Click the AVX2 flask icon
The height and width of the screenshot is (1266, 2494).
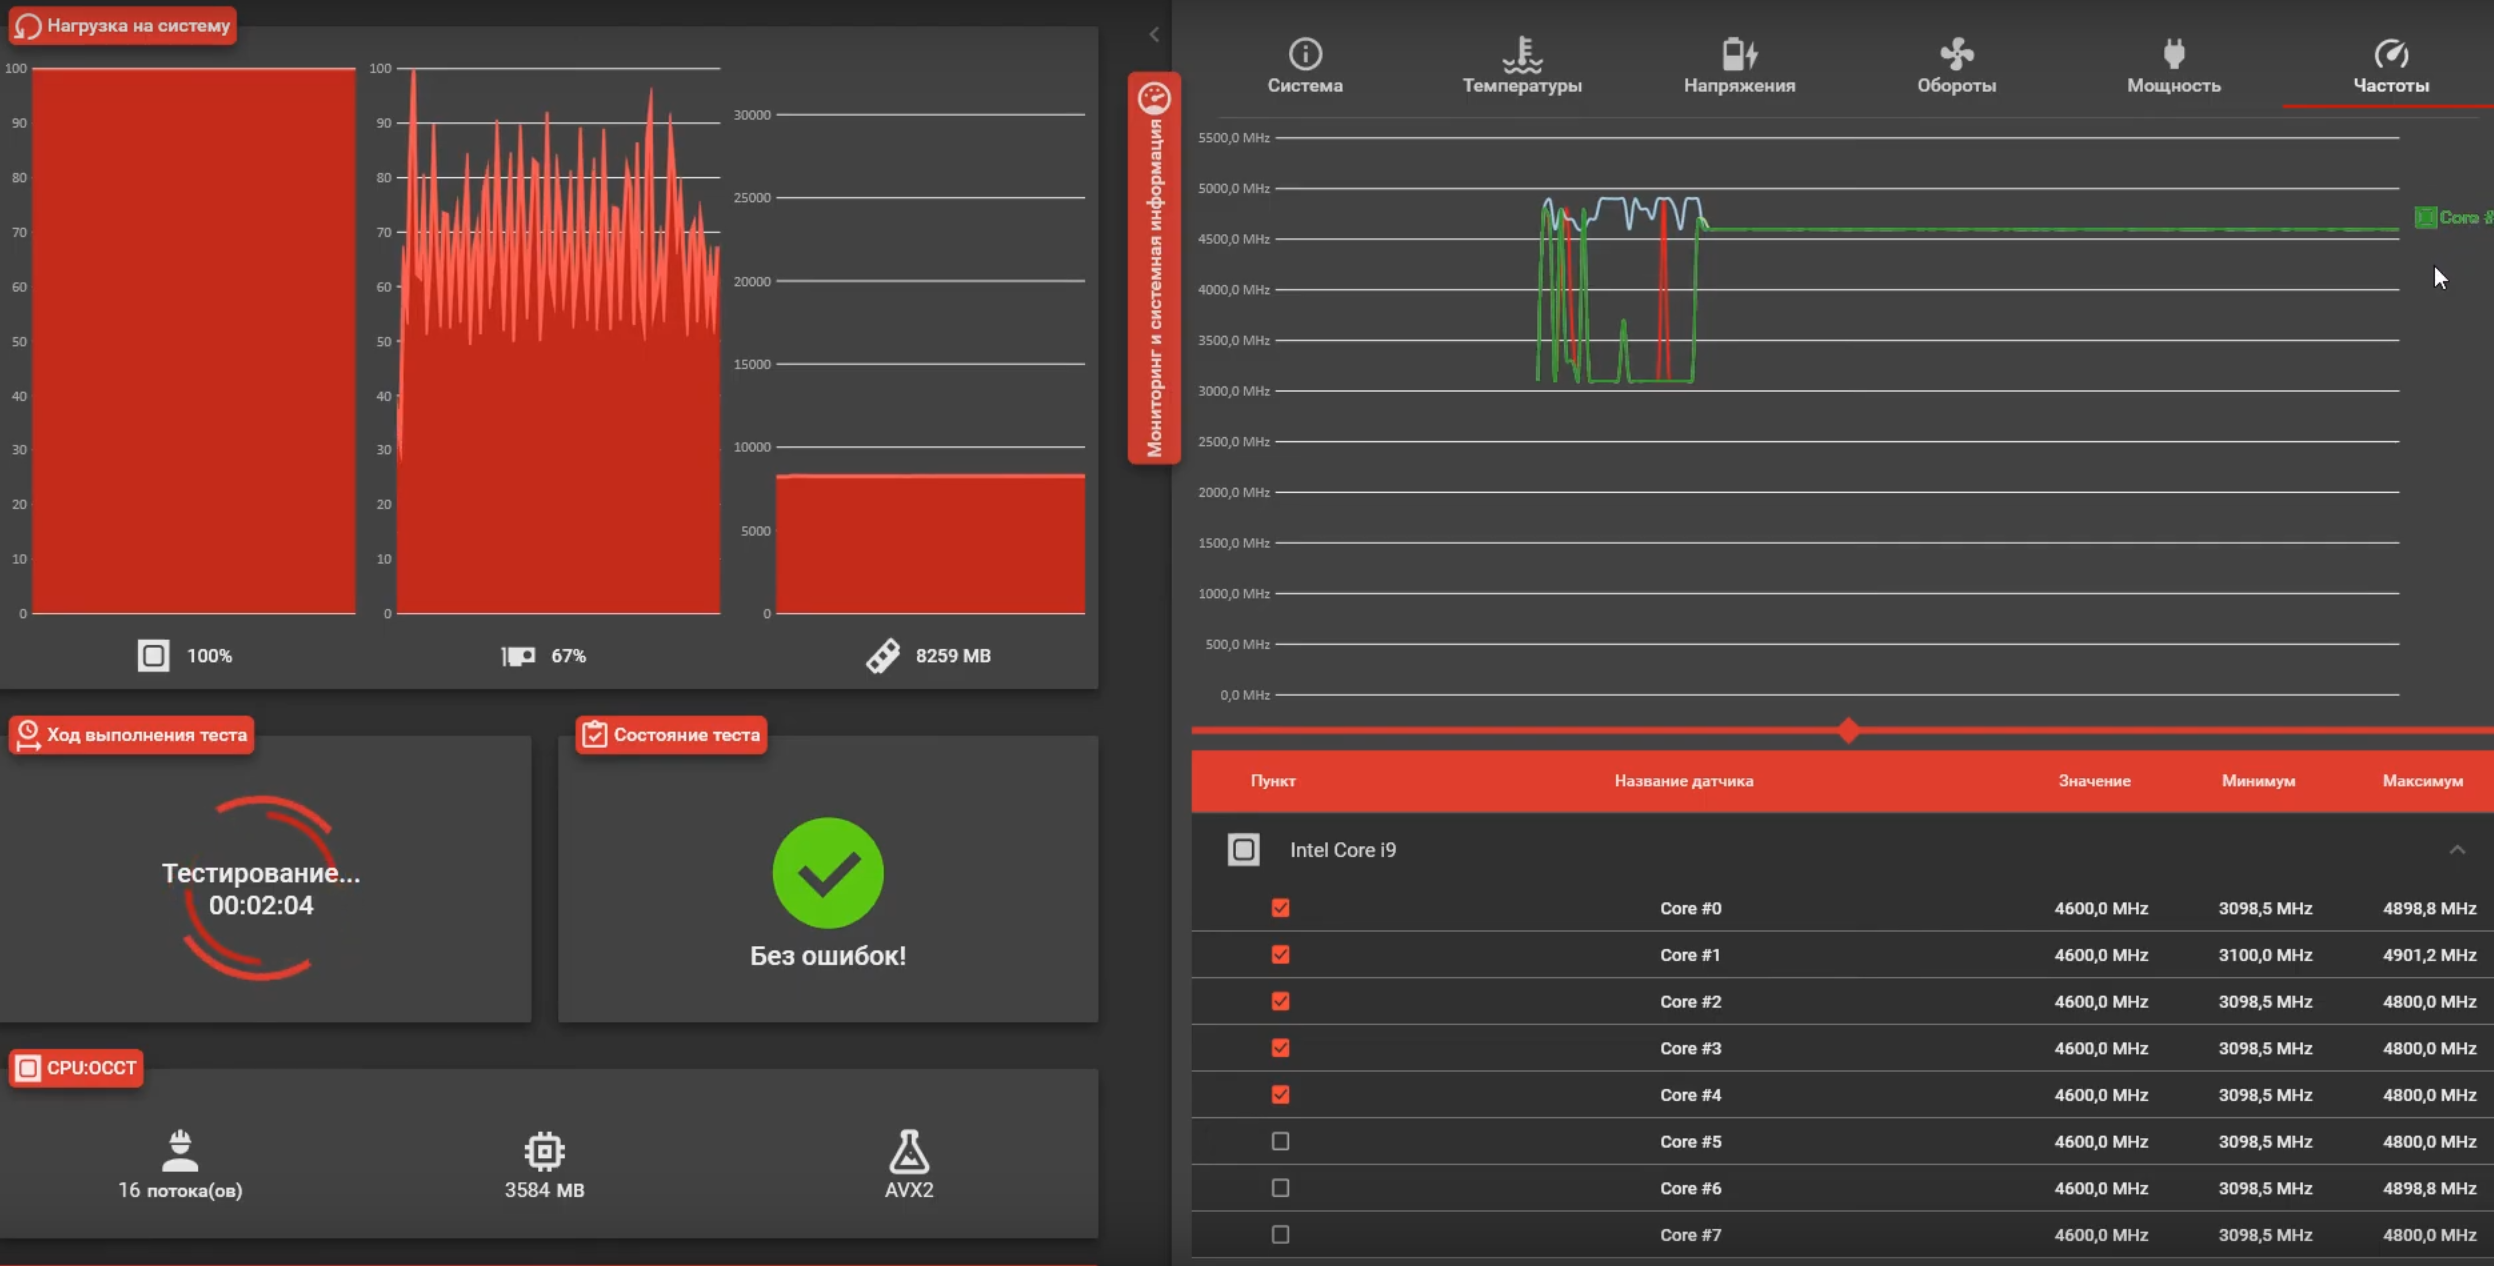click(908, 1152)
